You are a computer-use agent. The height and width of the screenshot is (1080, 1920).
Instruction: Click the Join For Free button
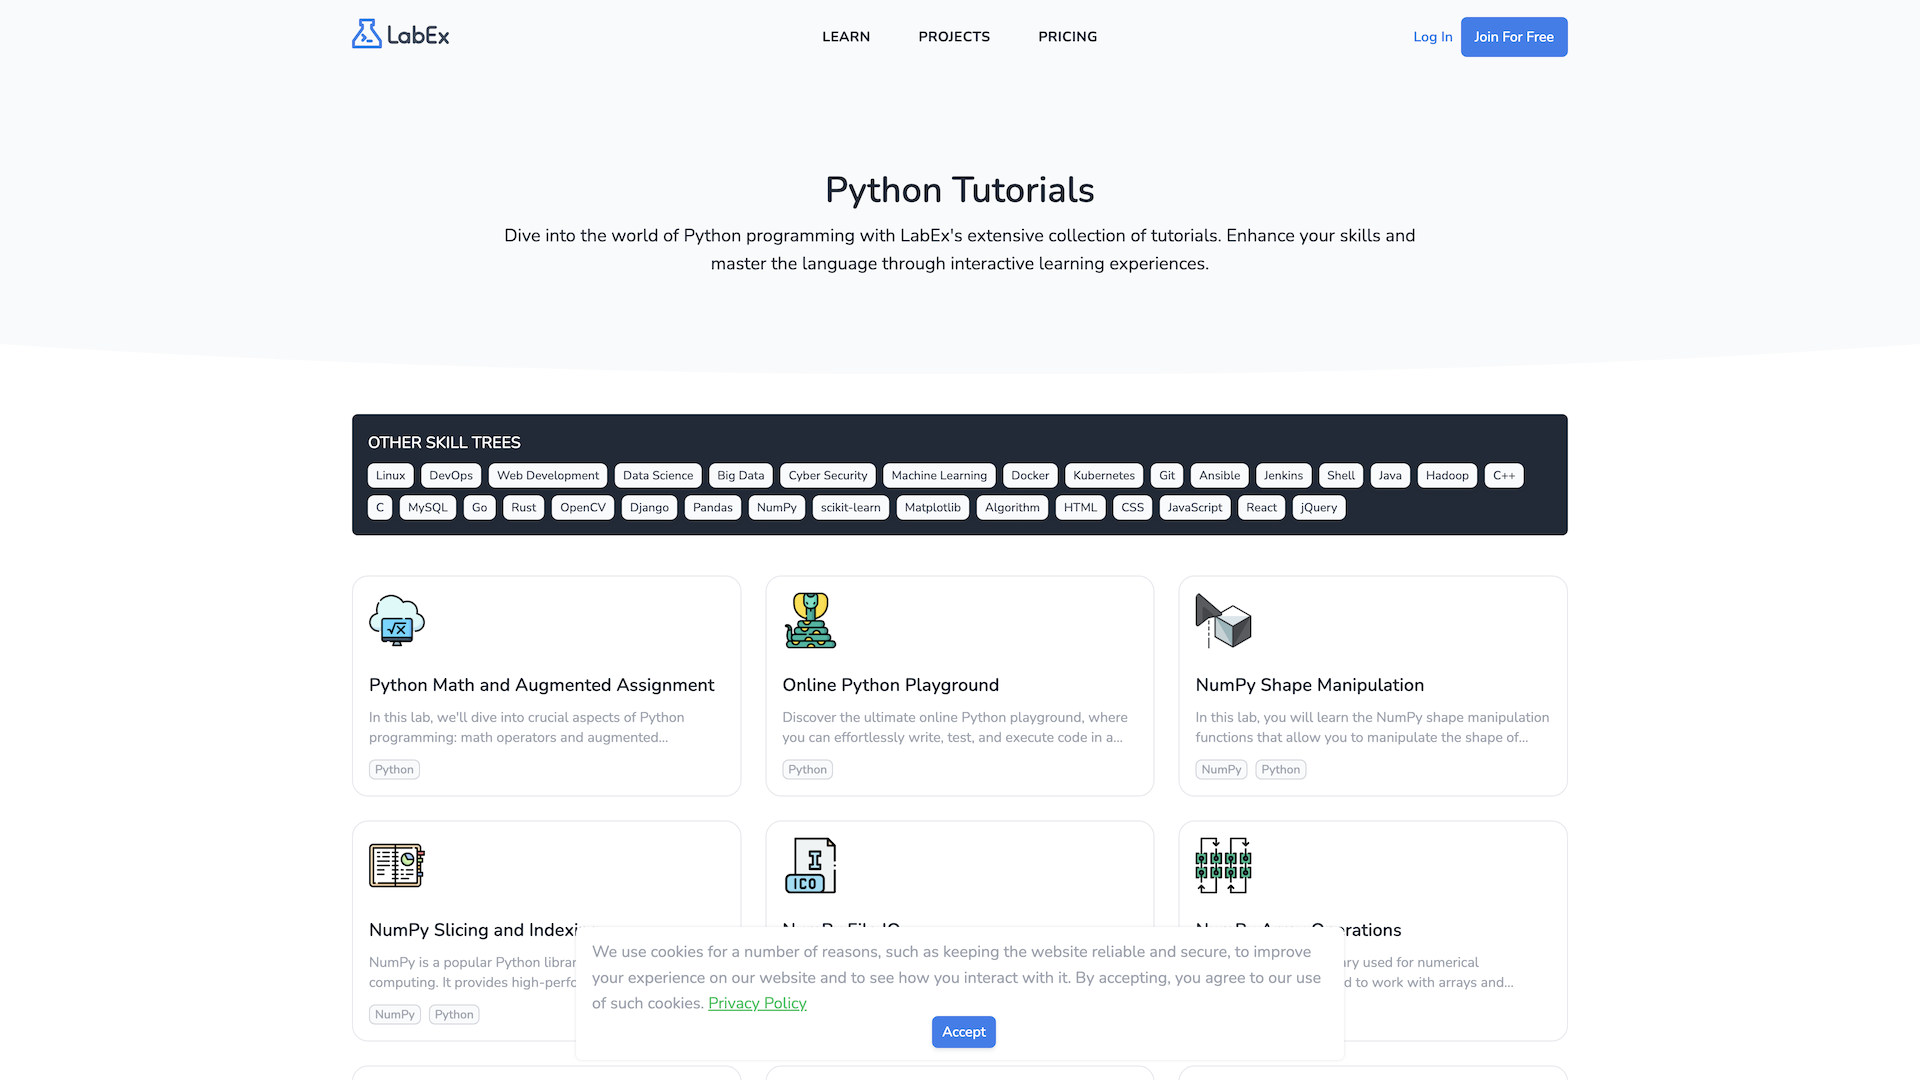[1513, 37]
